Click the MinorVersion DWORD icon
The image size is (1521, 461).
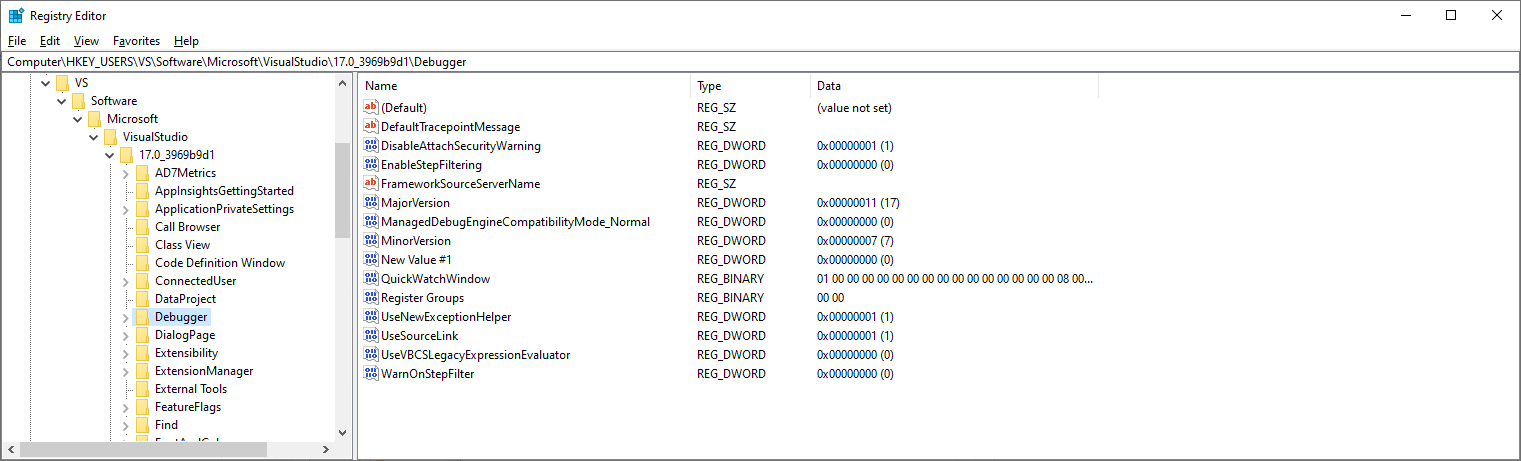click(371, 240)
